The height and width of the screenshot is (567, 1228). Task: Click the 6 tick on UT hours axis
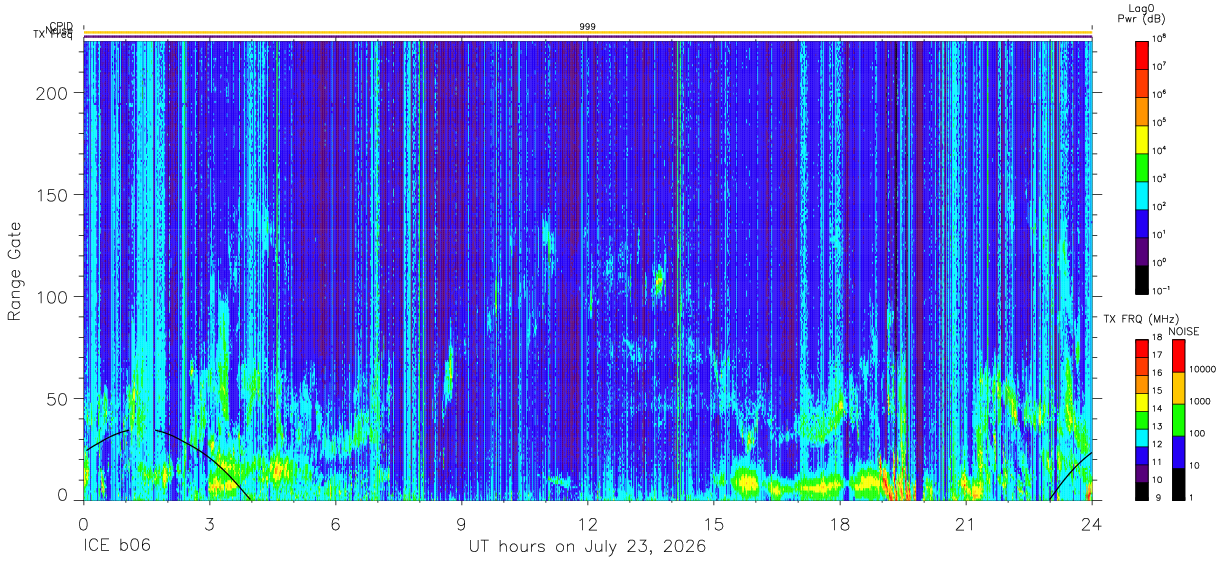336,523
